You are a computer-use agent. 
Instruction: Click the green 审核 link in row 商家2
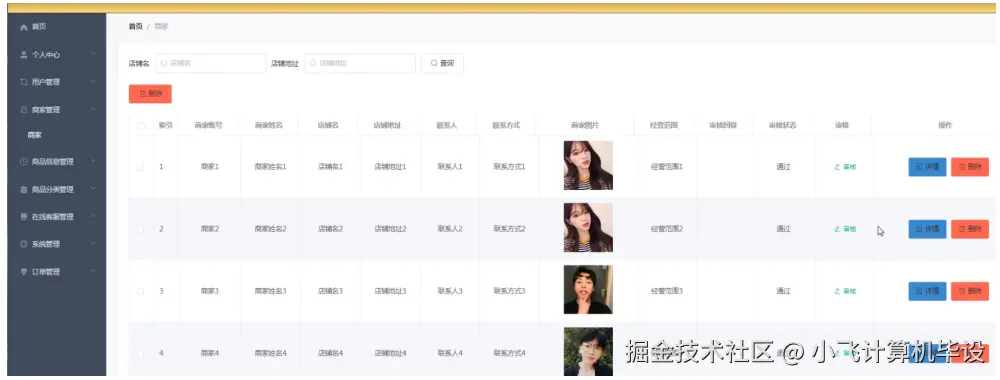pos(845,229)
